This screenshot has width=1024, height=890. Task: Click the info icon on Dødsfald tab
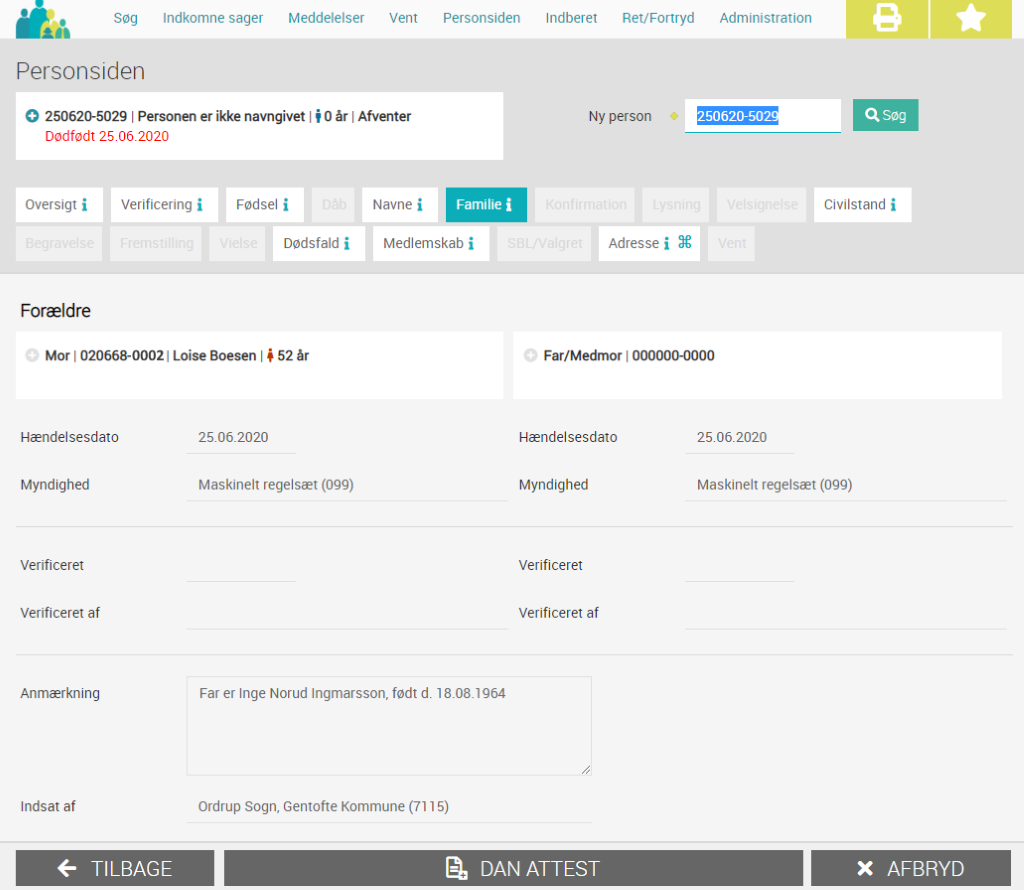click(x=347, y=244)
